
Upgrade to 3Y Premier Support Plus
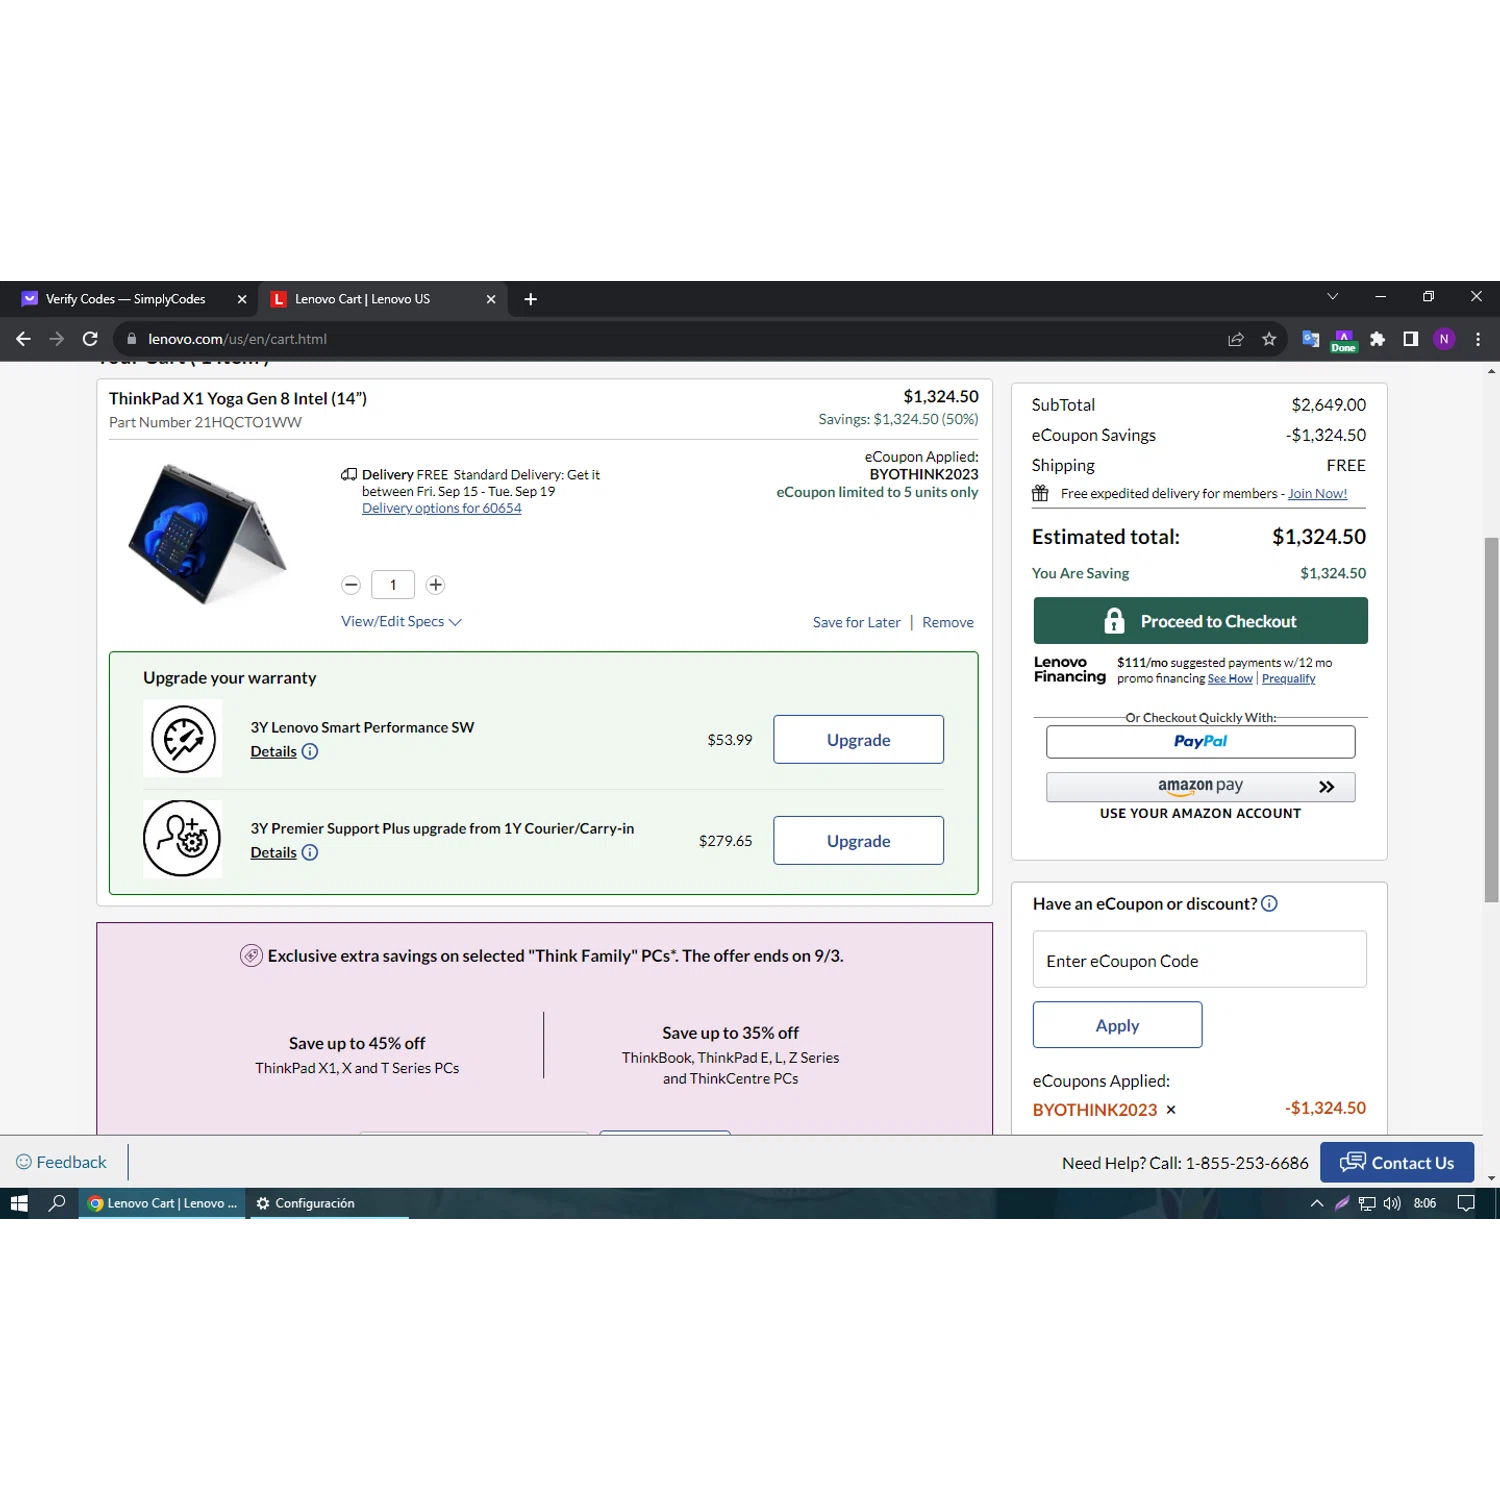tap(858, 841)
